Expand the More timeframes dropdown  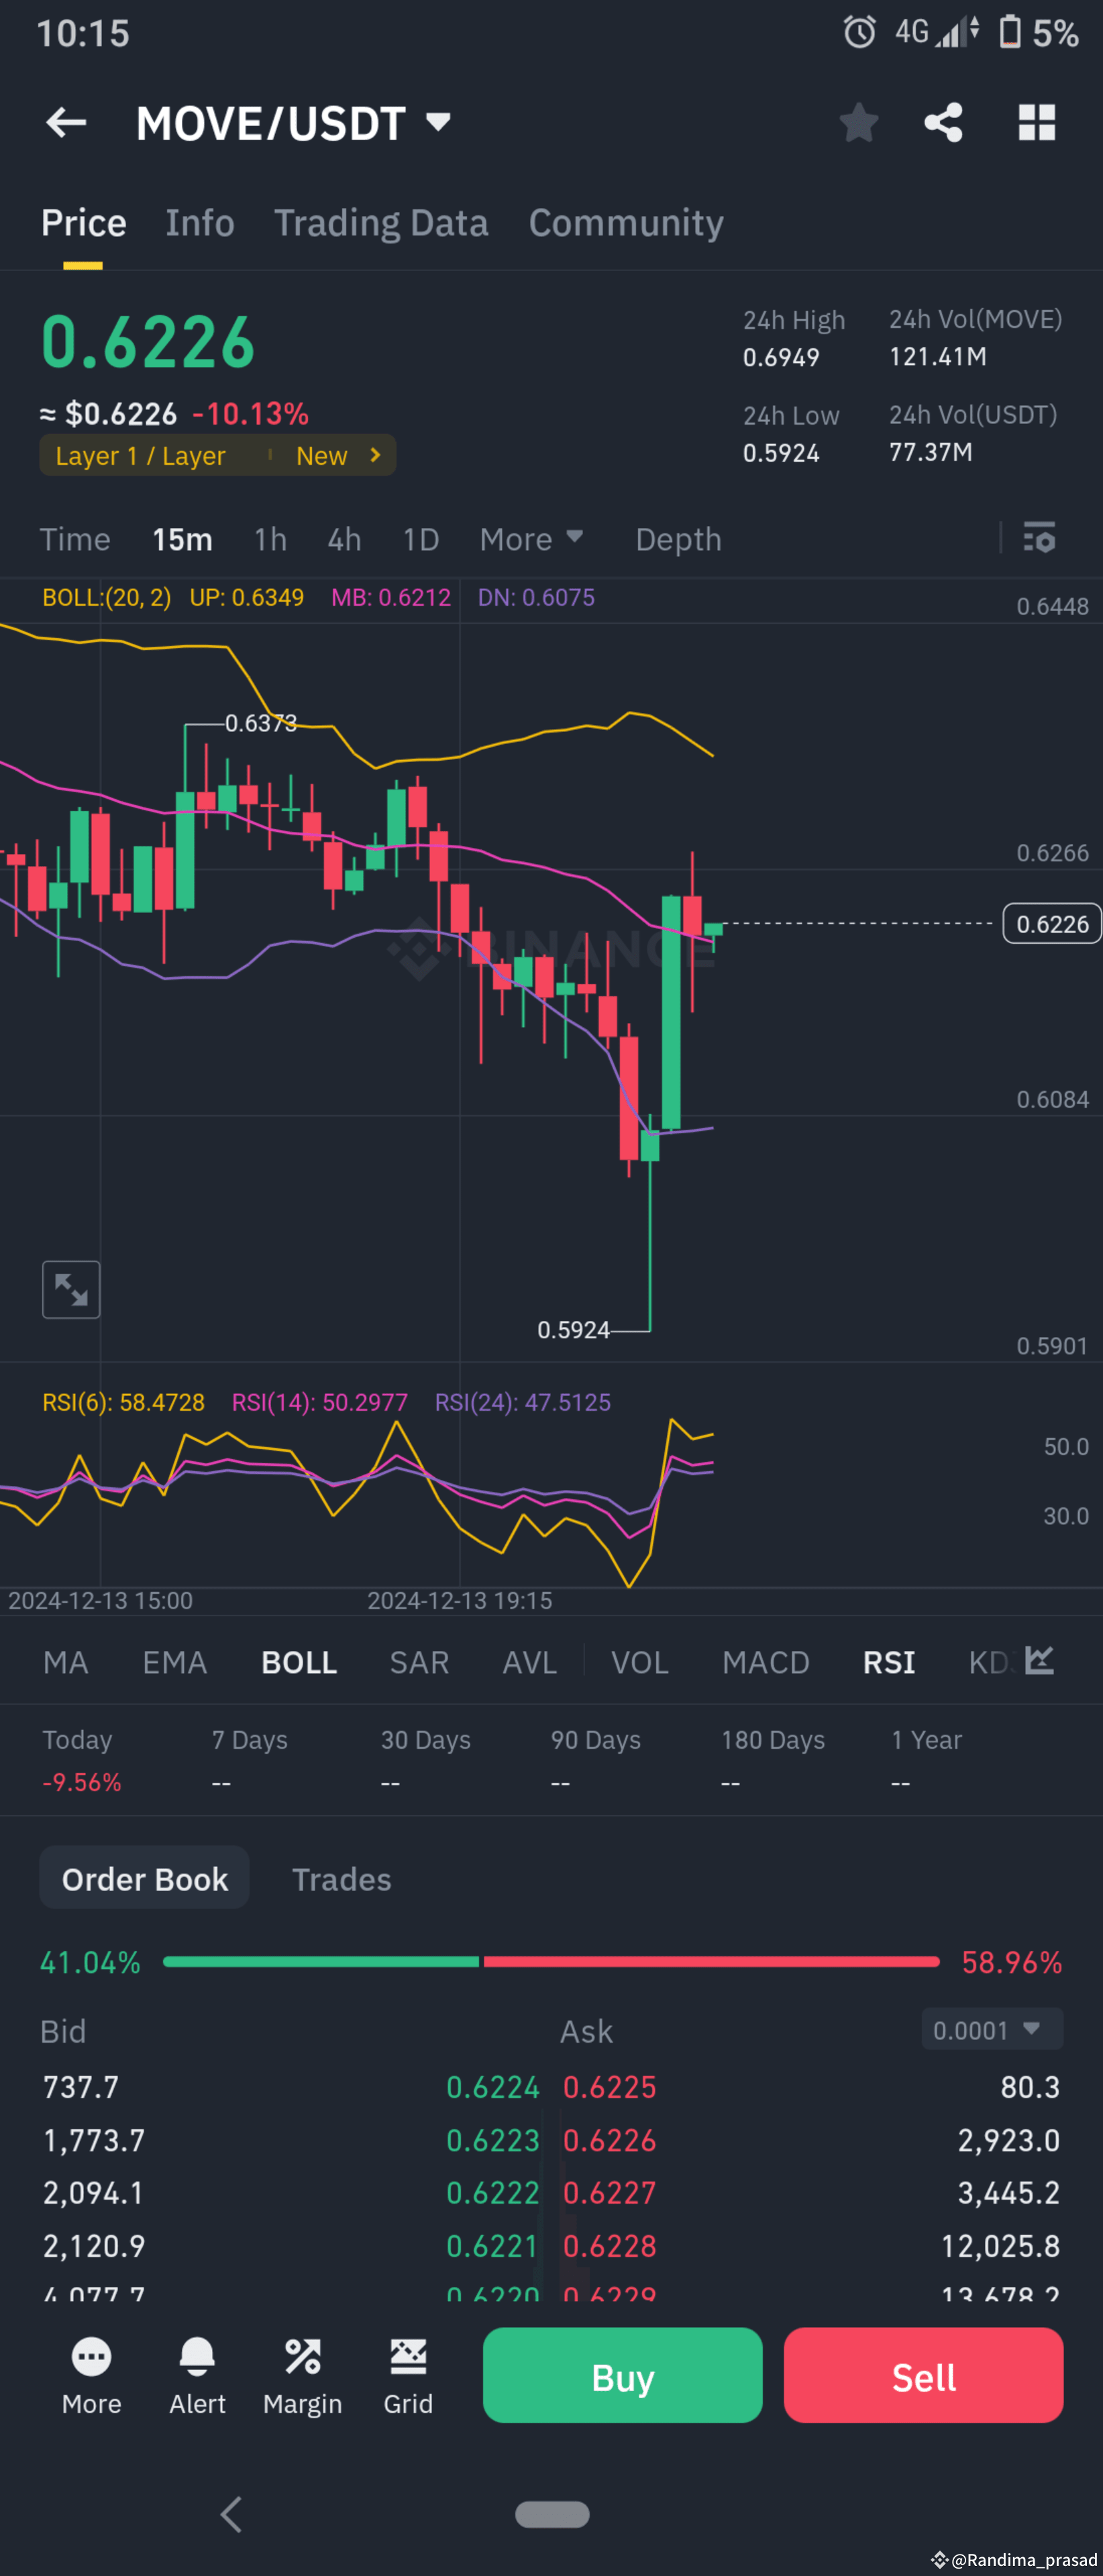click(x=531, y=539)
